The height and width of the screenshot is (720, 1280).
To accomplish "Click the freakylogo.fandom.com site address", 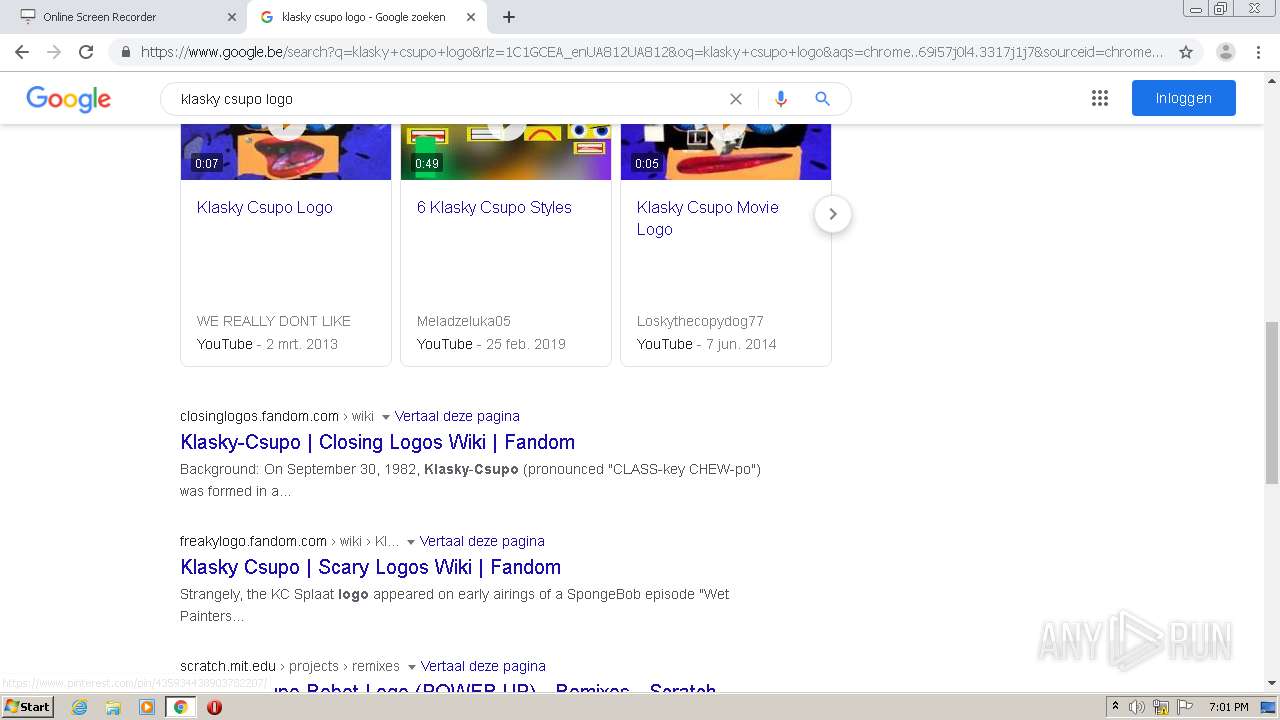I will pos(253,541).
